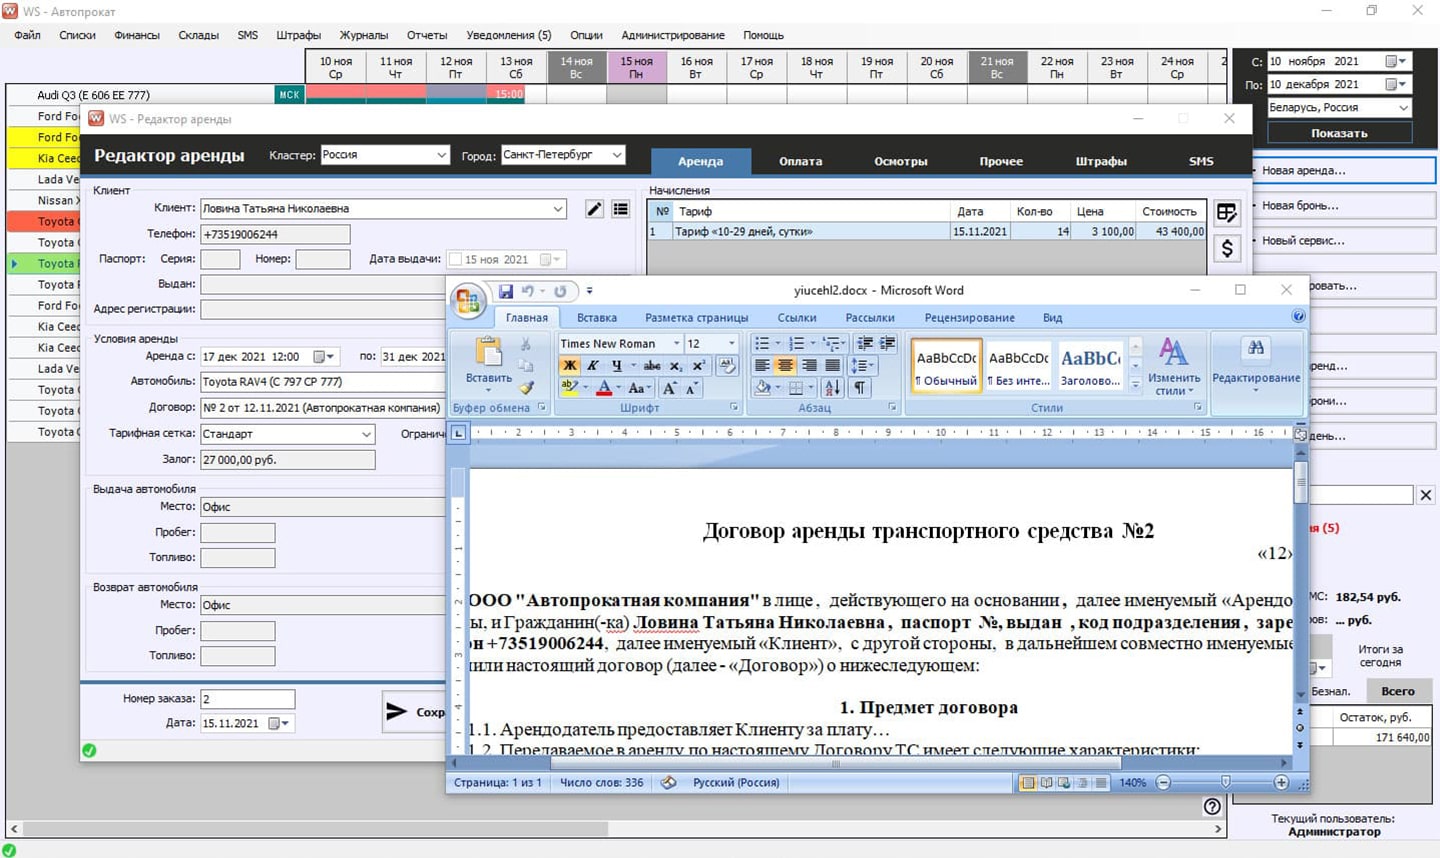
Task: Toggle bold formatting (Ж) in Word ribbon
Action: pos(570,366)
